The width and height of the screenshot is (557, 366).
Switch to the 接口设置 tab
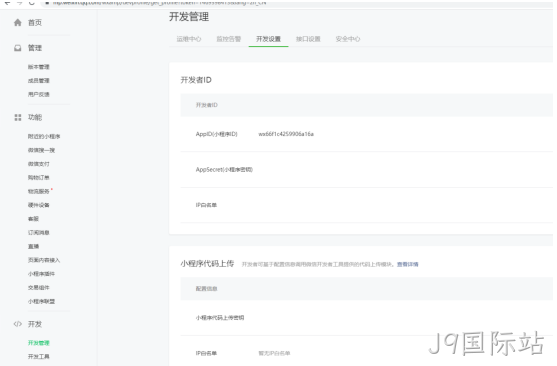[308, 39]
